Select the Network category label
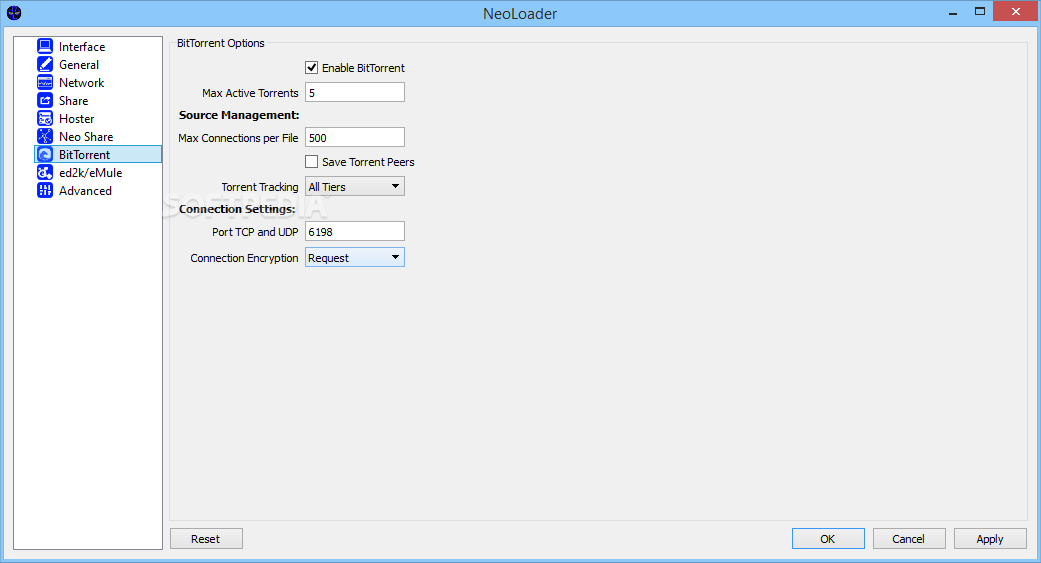The image size is (1041, 563). pos(81,82)
